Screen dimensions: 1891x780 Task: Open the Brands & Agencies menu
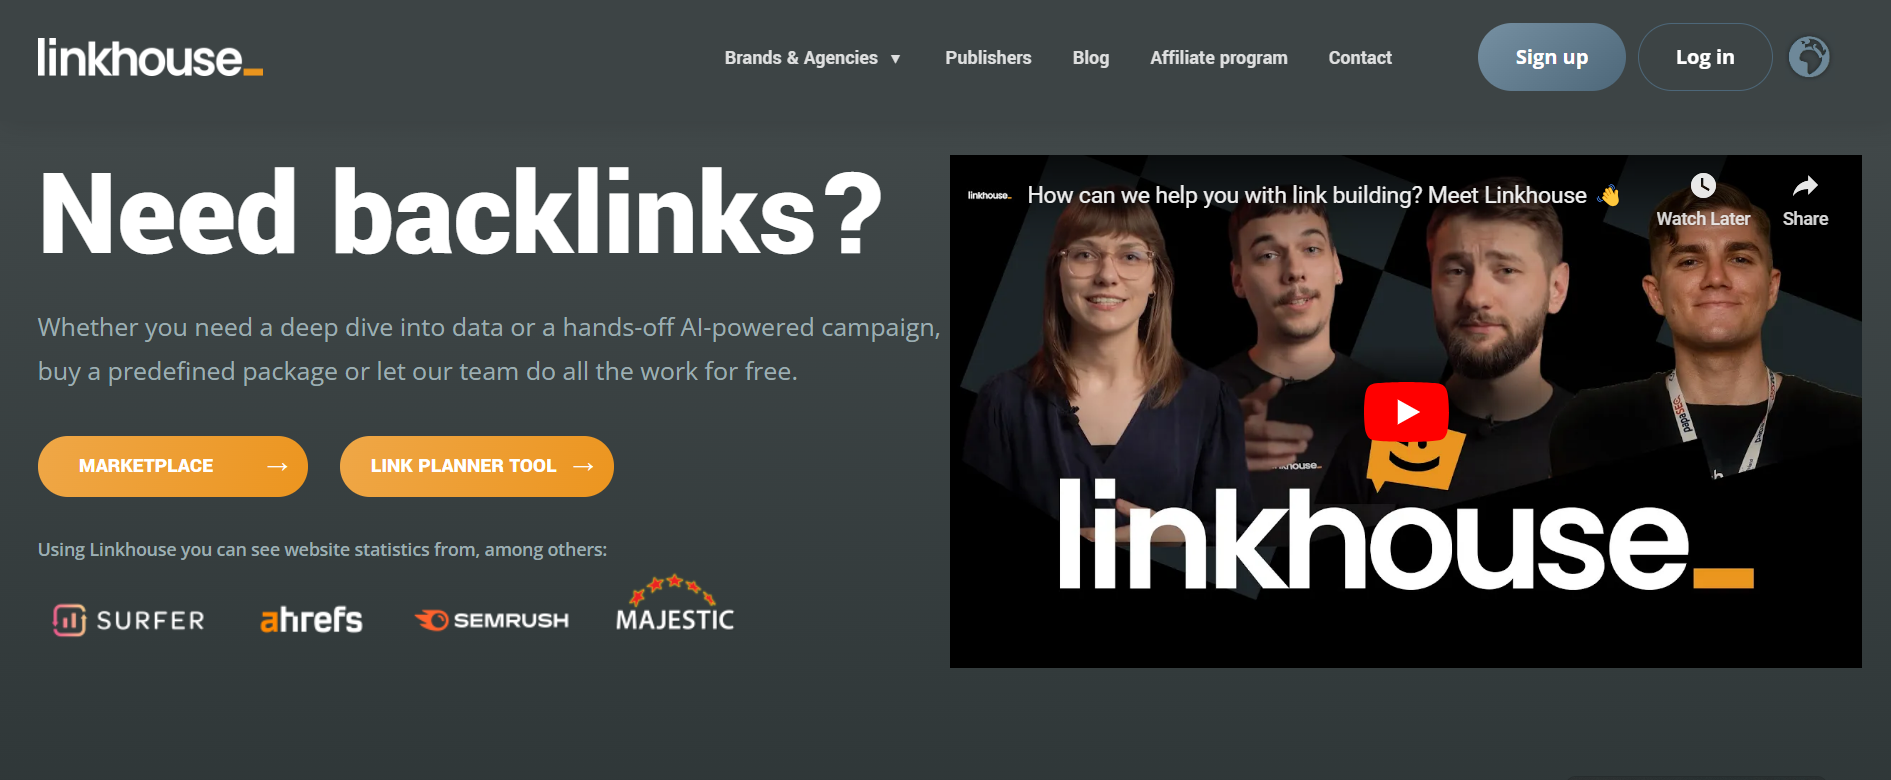point(801,58)
